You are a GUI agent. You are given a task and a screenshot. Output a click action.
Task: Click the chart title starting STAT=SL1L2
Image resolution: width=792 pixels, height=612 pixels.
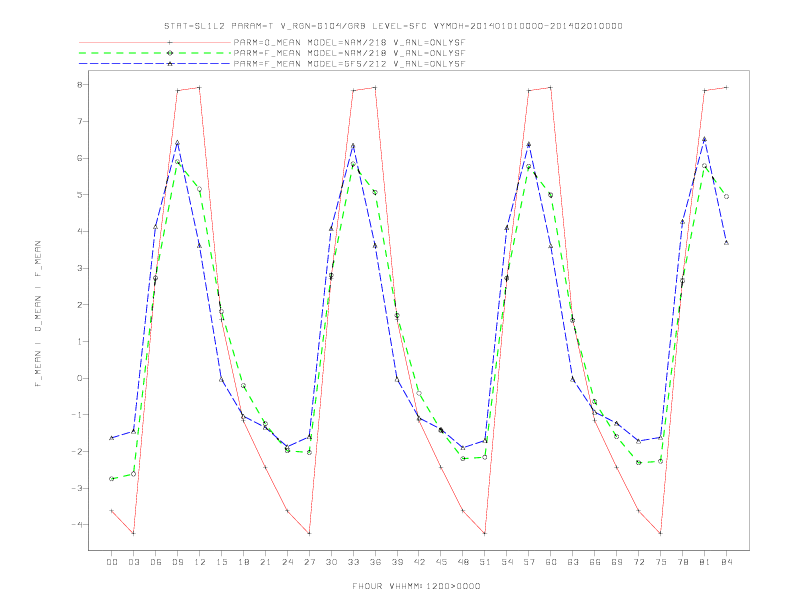(x=393, y=26)
